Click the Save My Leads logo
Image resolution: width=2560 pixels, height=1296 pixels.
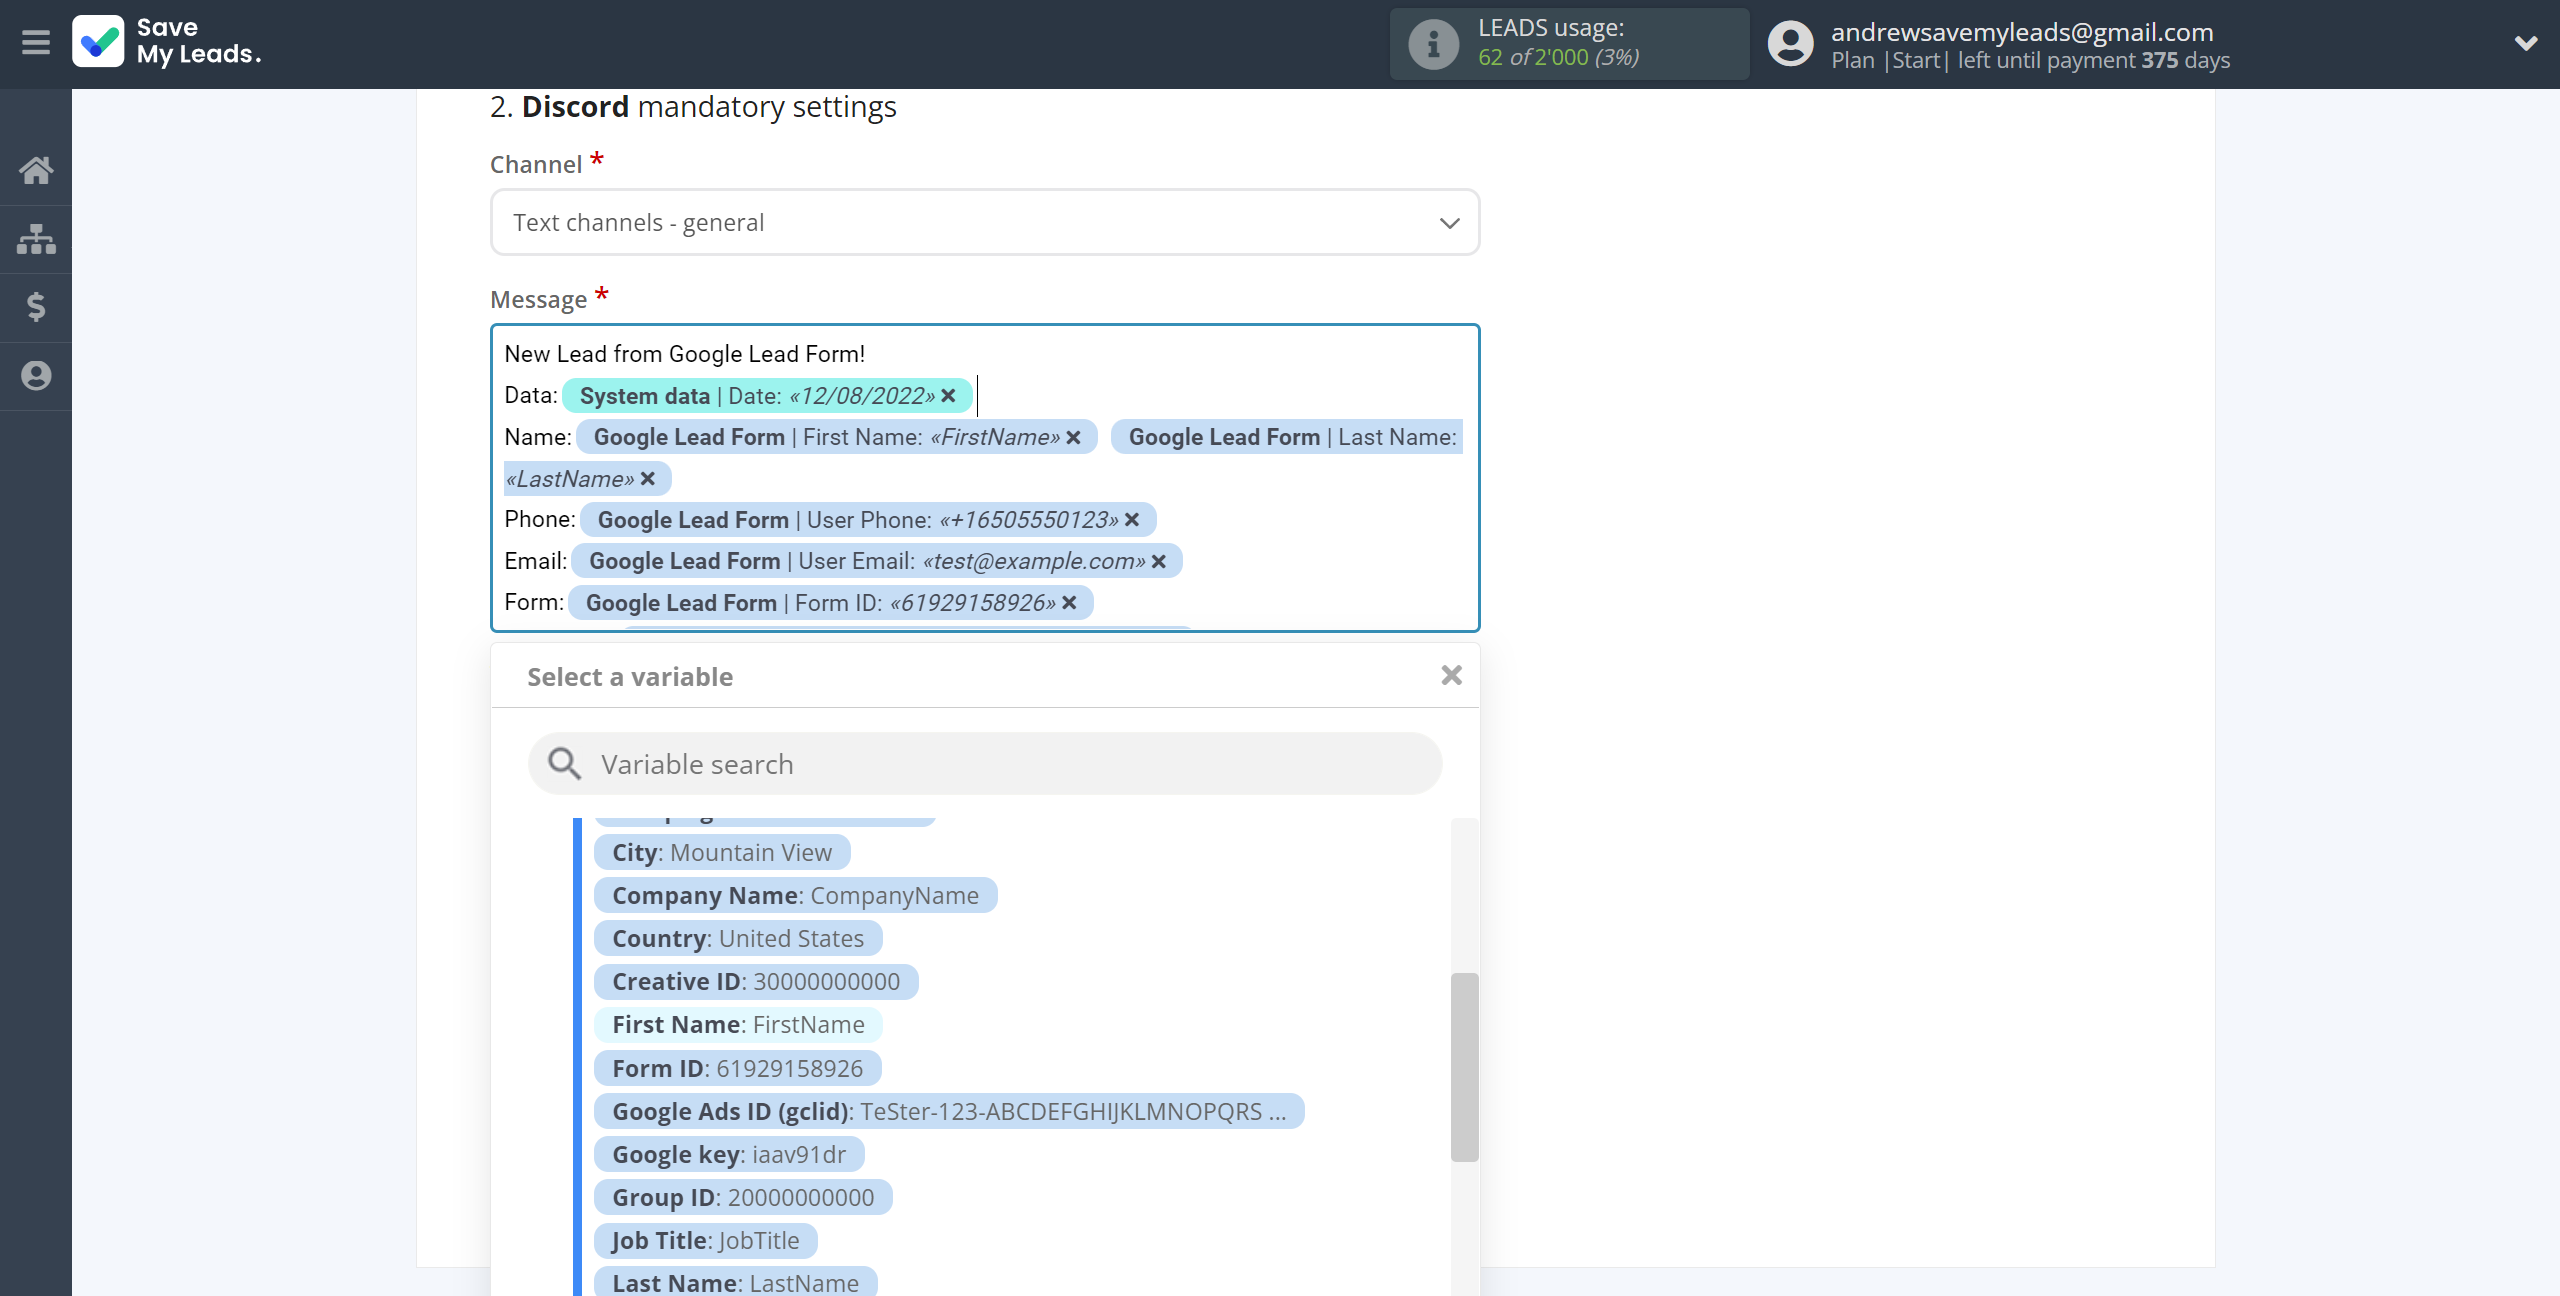click(x=167, y=42)
